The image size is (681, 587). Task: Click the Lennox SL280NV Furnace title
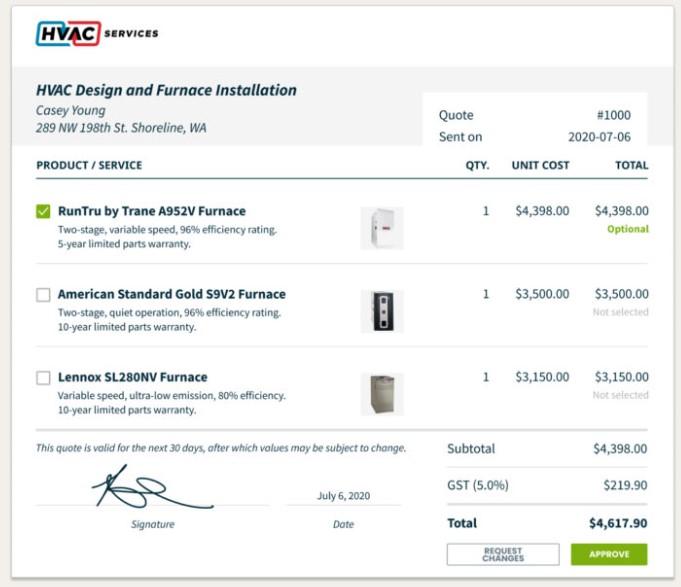tap(133, 377)
